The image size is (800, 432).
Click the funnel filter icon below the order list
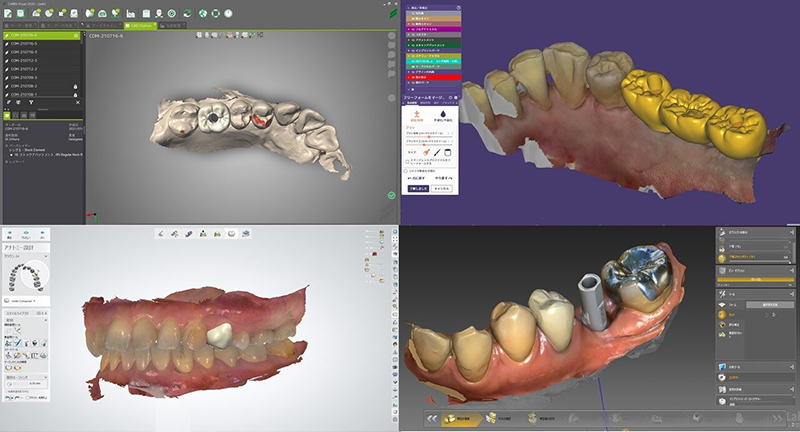click(31, 102)
